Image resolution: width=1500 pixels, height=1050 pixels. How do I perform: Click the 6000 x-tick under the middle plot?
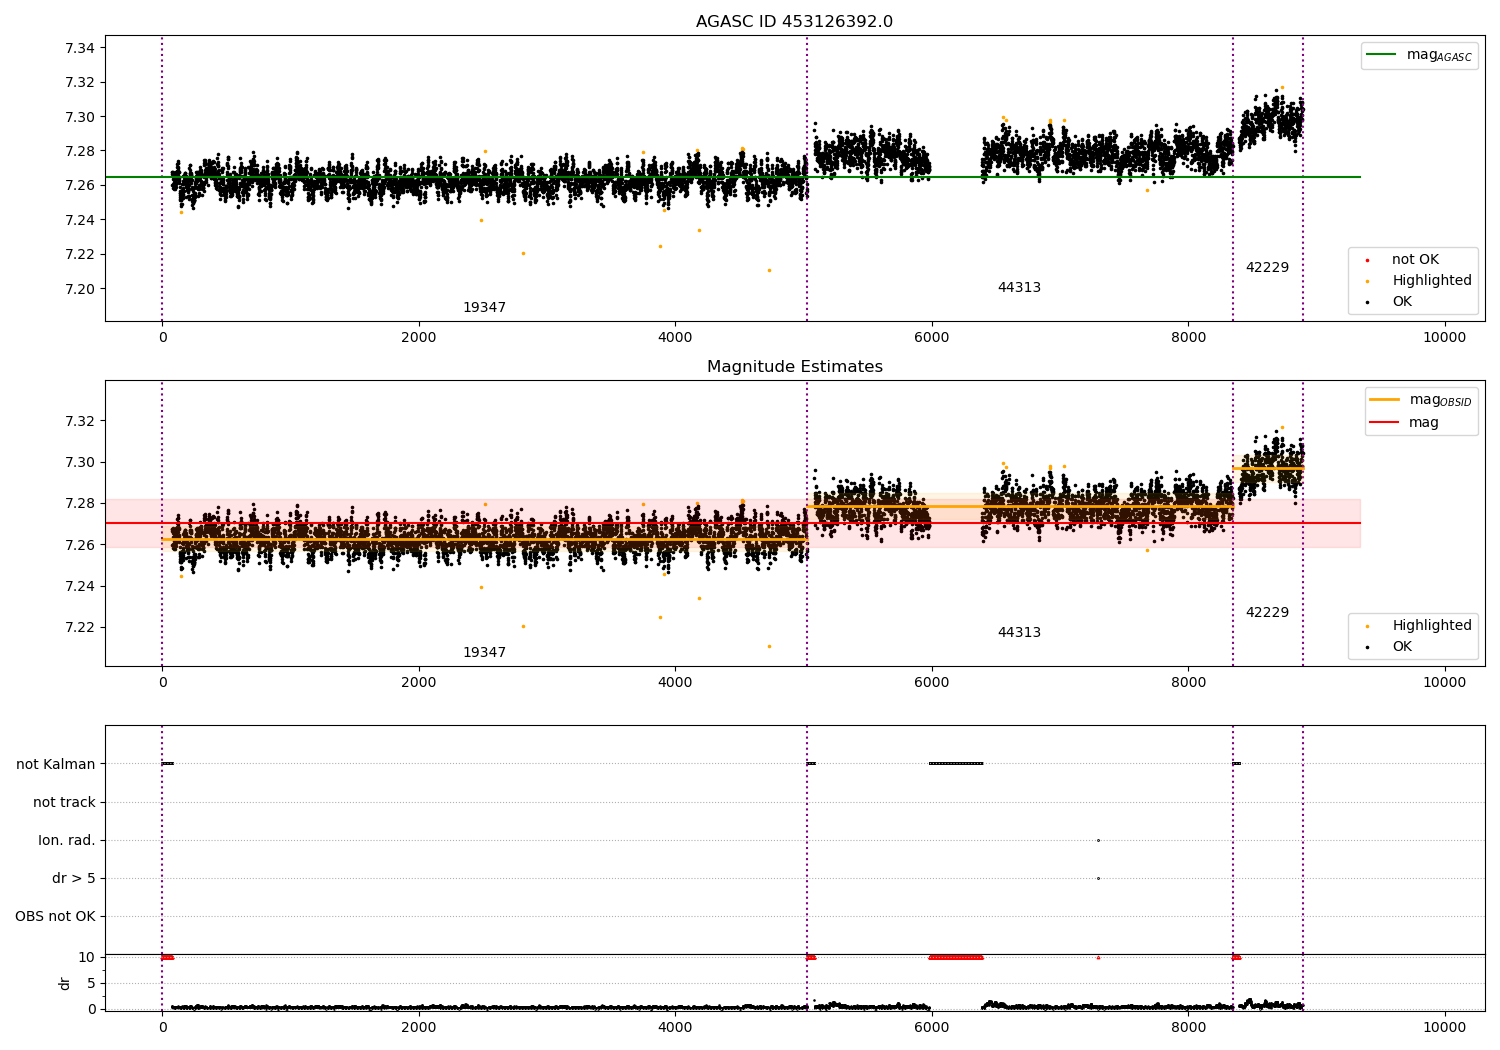932,683
